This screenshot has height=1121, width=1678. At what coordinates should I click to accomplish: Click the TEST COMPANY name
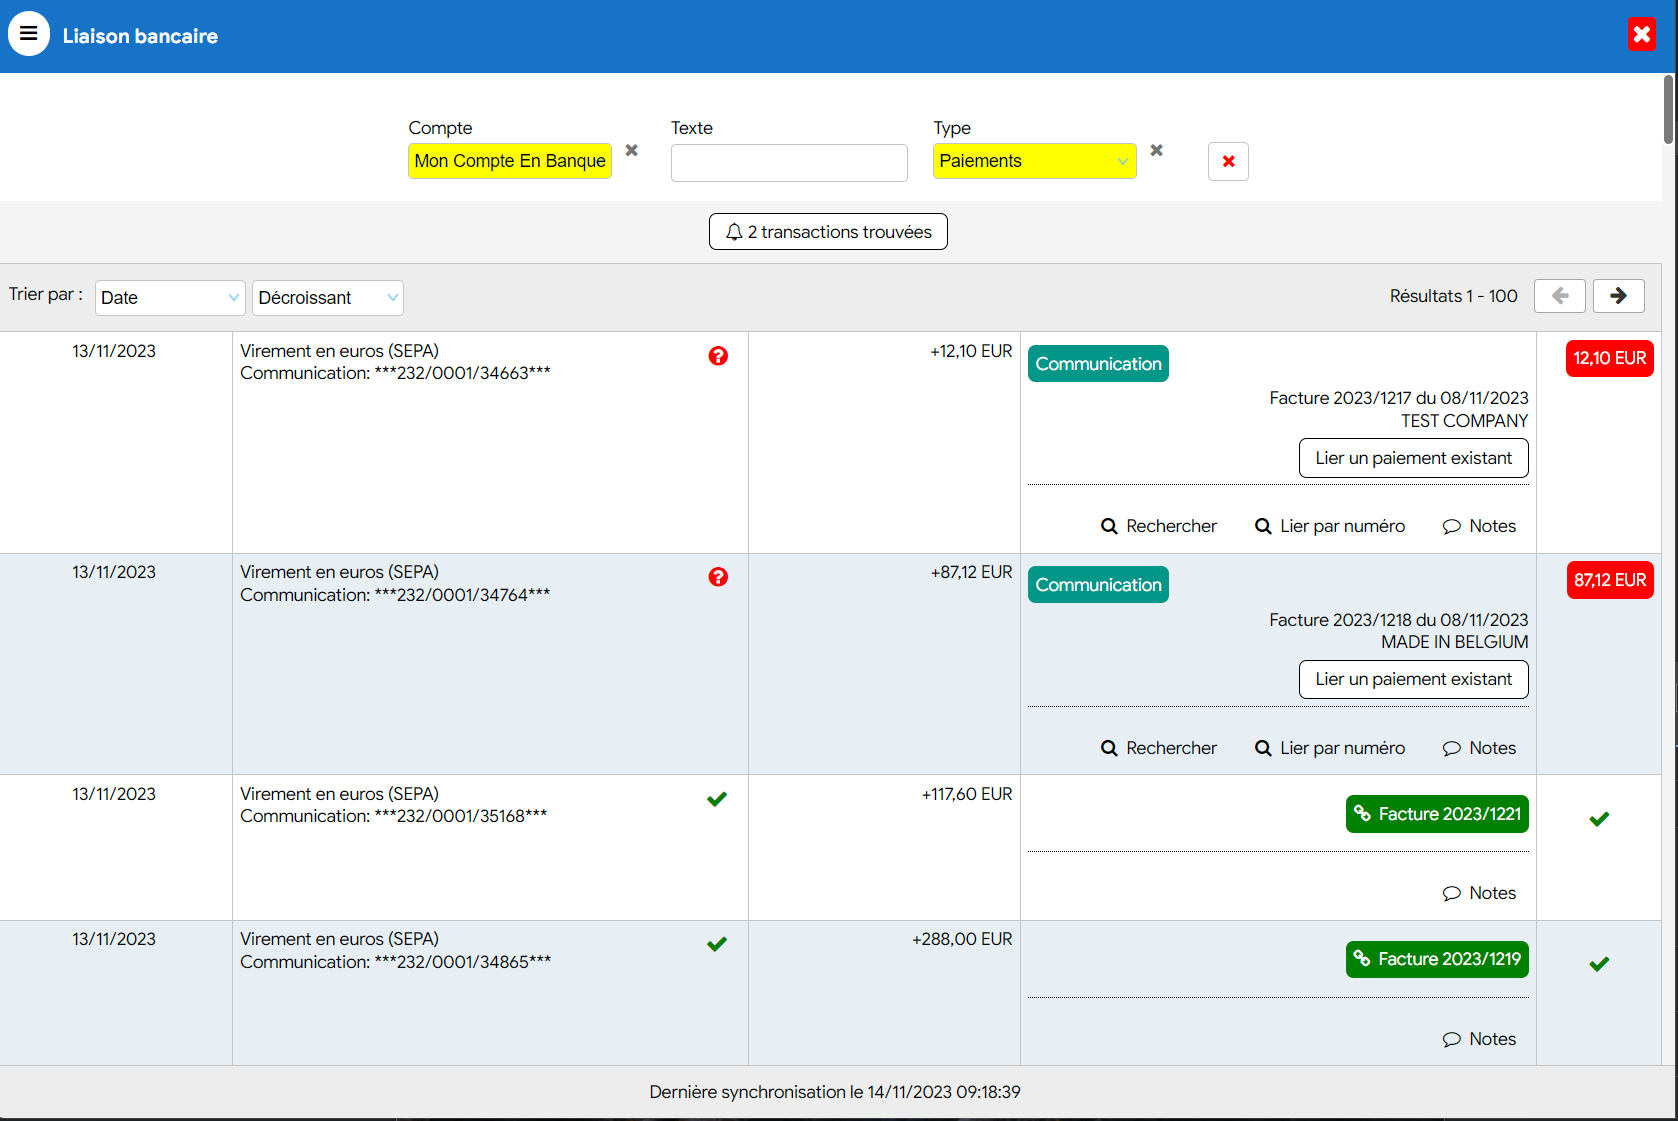[x=1464, y=421]
